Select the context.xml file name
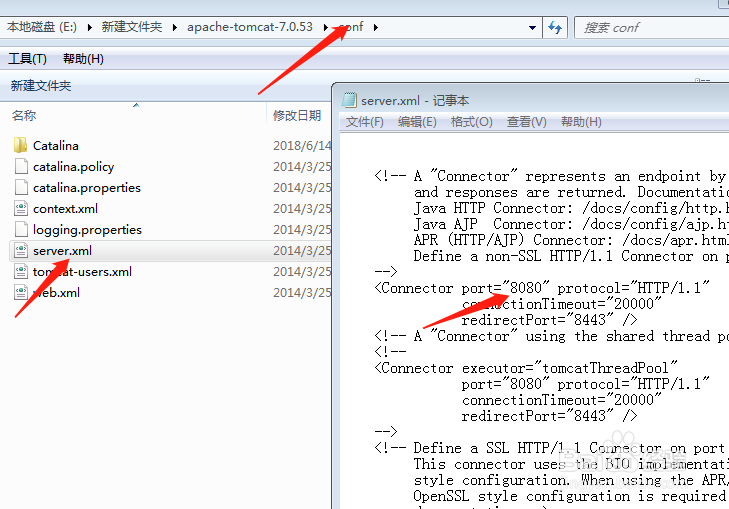Image resolution: width=729 pixels, height=509 pixels. point(66,208)
